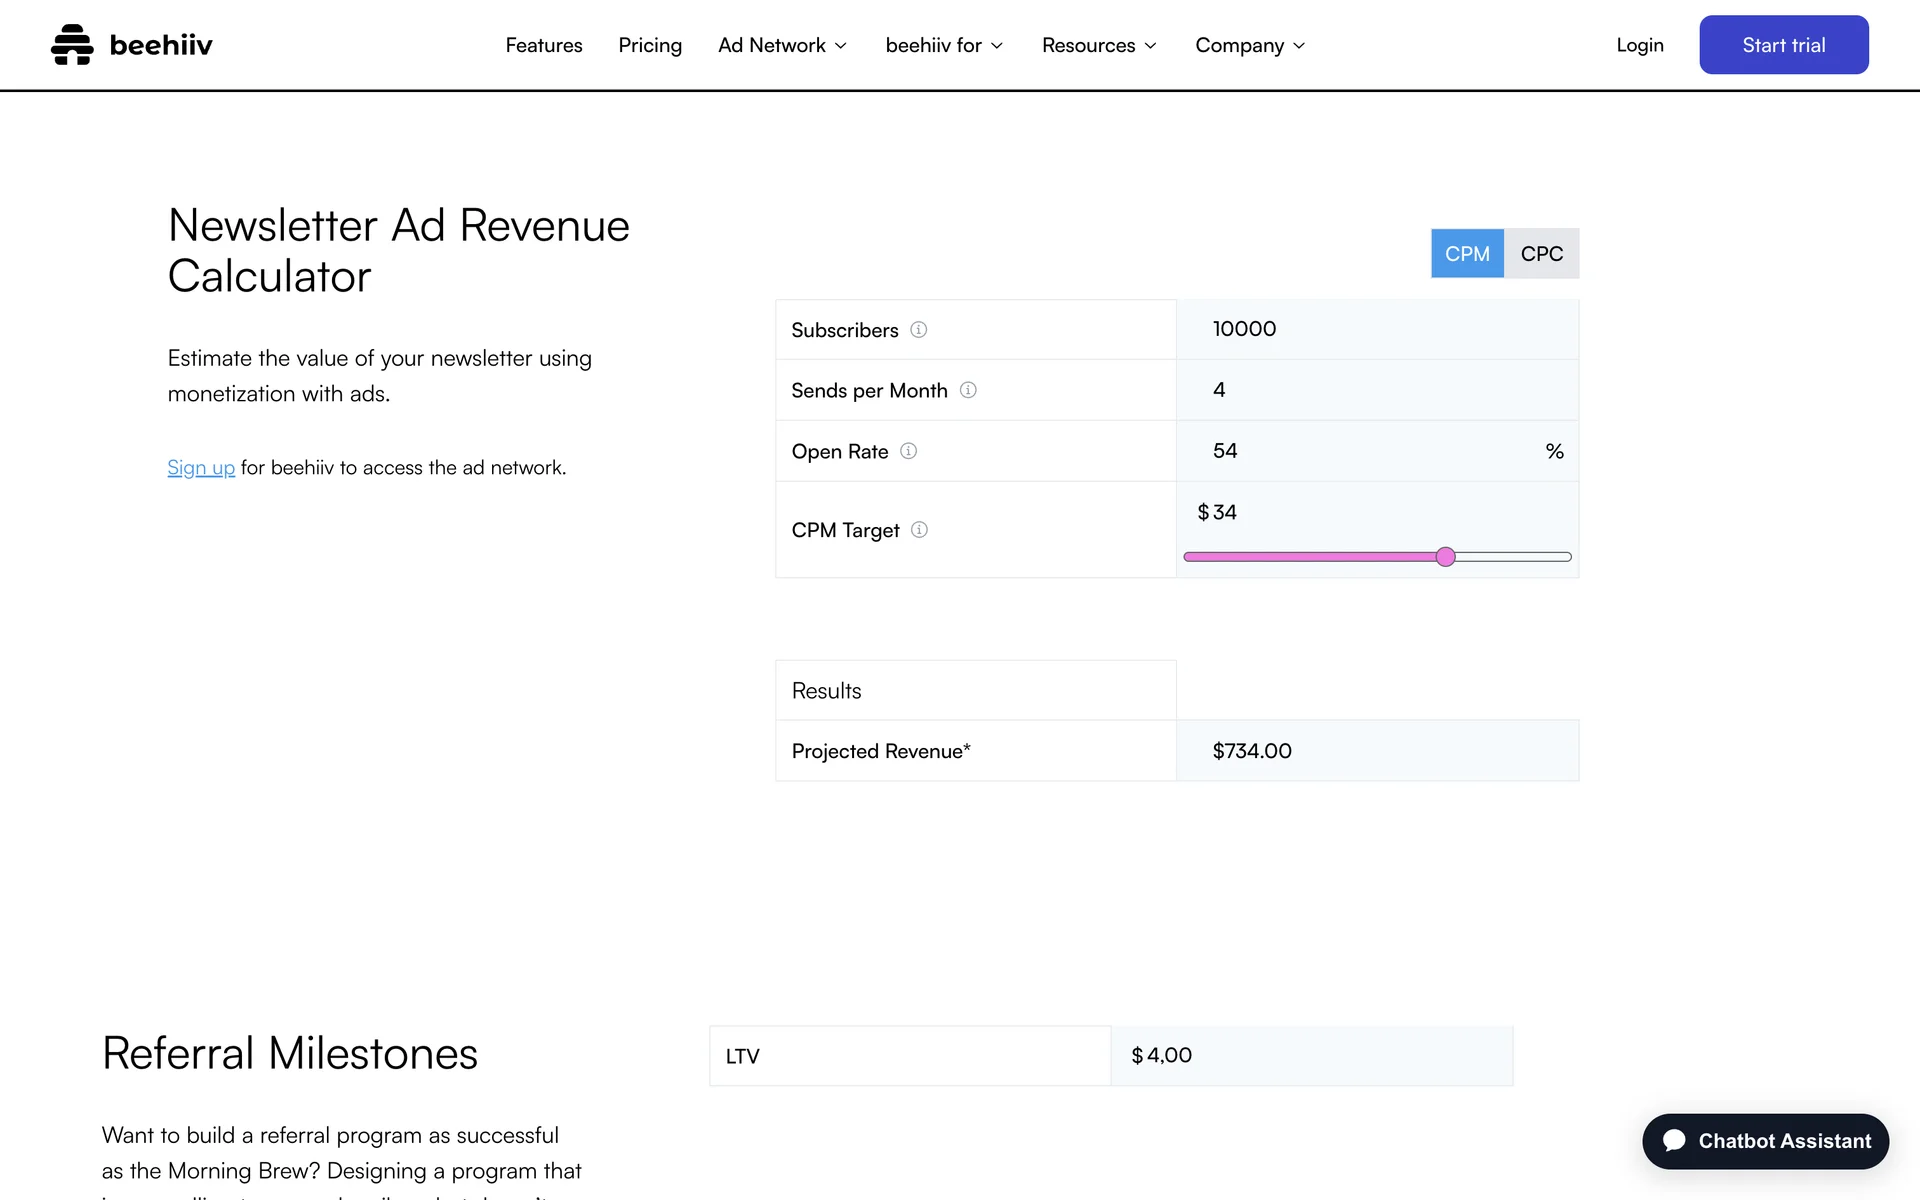1920x1200 pixels.
Task: Click the Login link
Action: (x=1639, y=45)
